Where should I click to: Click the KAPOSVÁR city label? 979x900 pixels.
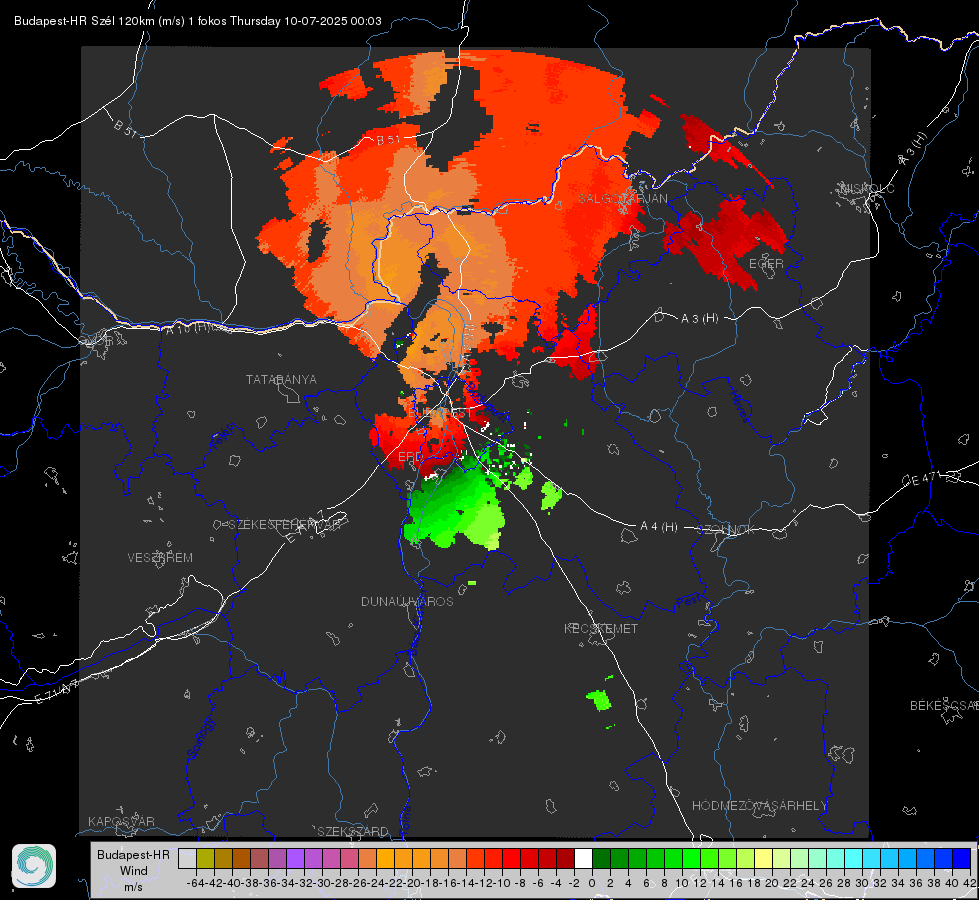click(x=121, y=821)
